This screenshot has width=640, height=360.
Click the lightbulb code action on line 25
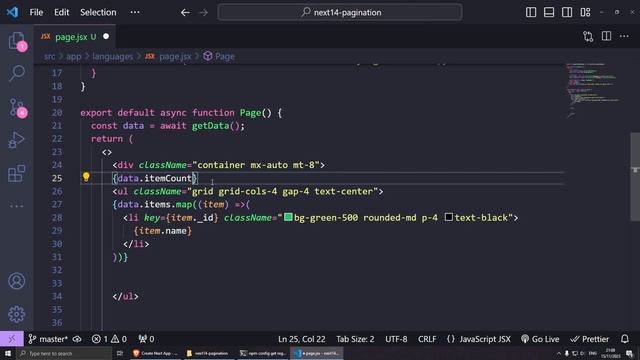pyautogui.click(x=86, y=177)
